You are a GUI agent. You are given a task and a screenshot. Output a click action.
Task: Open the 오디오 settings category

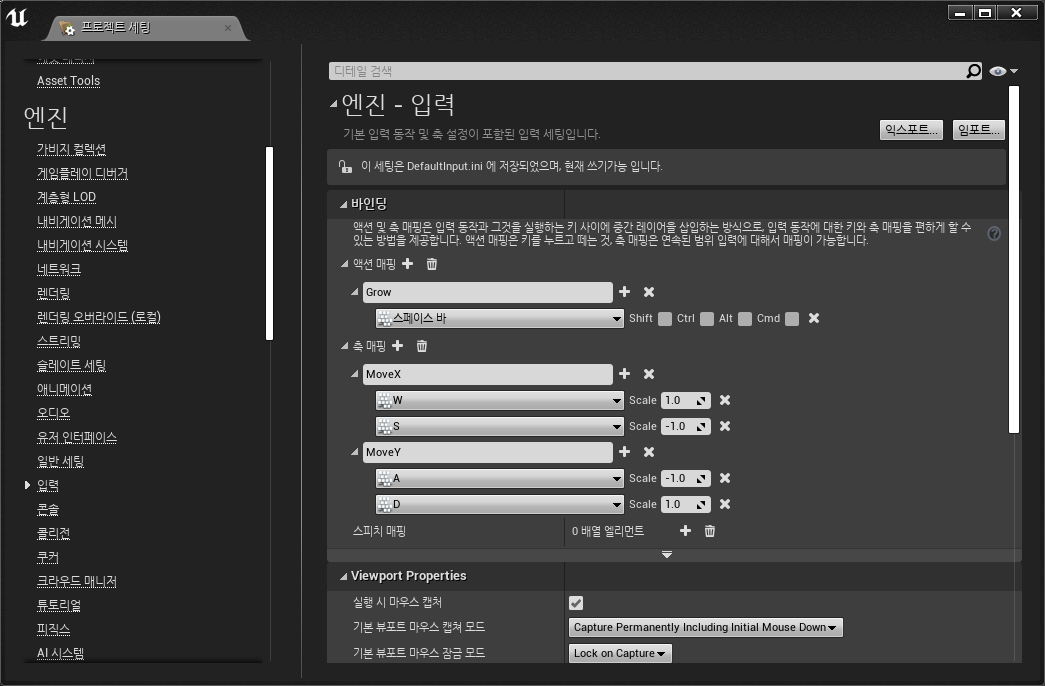click(53, 413)
